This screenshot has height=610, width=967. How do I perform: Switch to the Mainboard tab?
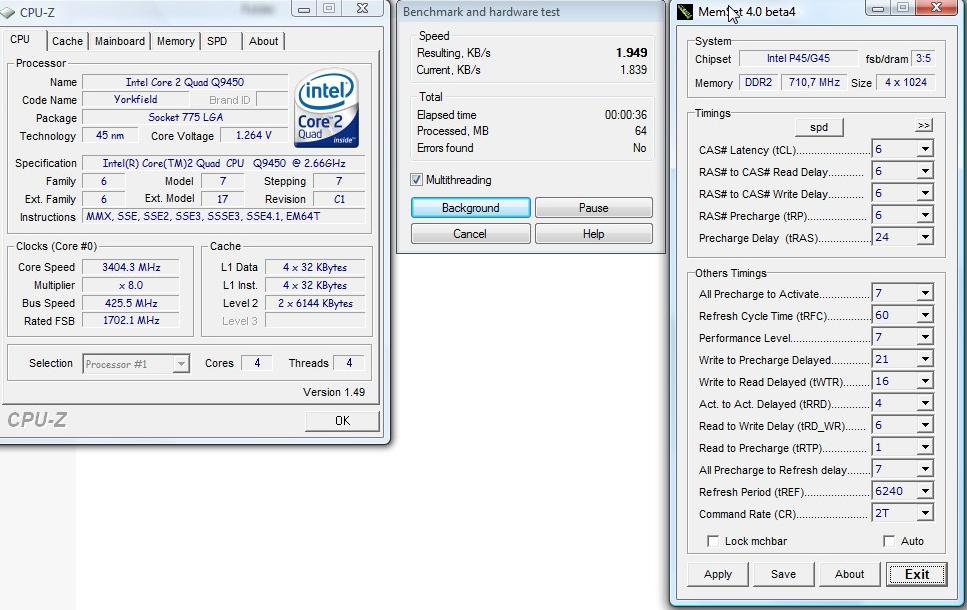120,41
